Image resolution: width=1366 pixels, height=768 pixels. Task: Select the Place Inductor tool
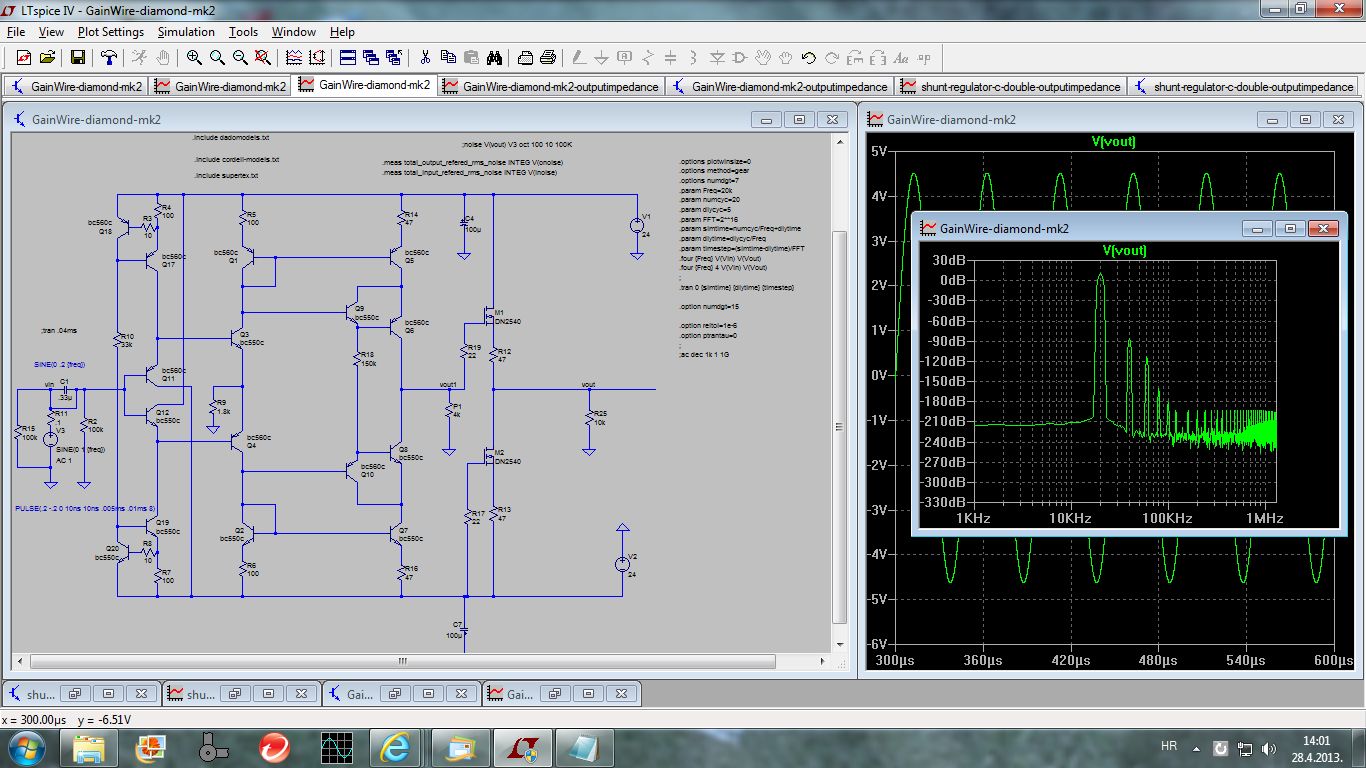694,58
